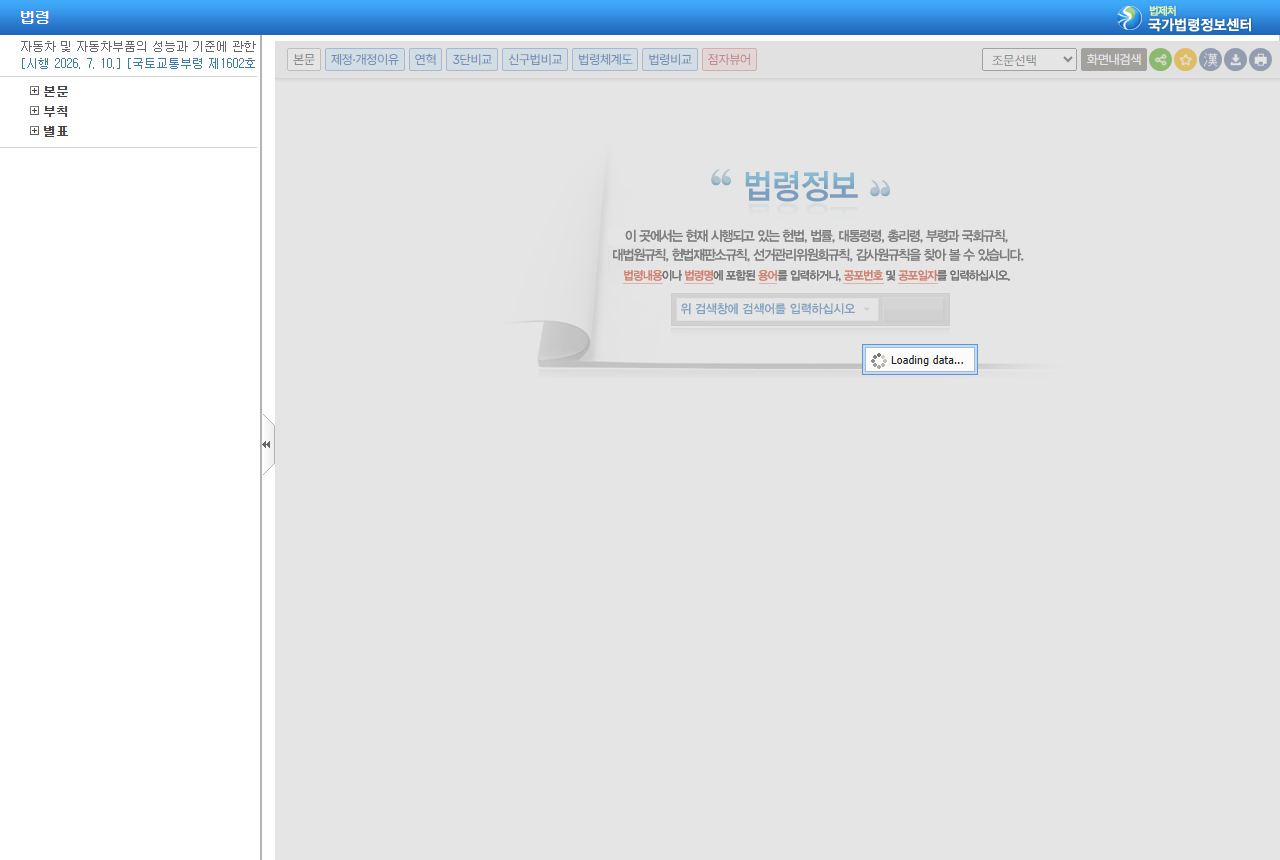
Task: Click the 별표 label in the tree
Action: click(x=56, y=131)
